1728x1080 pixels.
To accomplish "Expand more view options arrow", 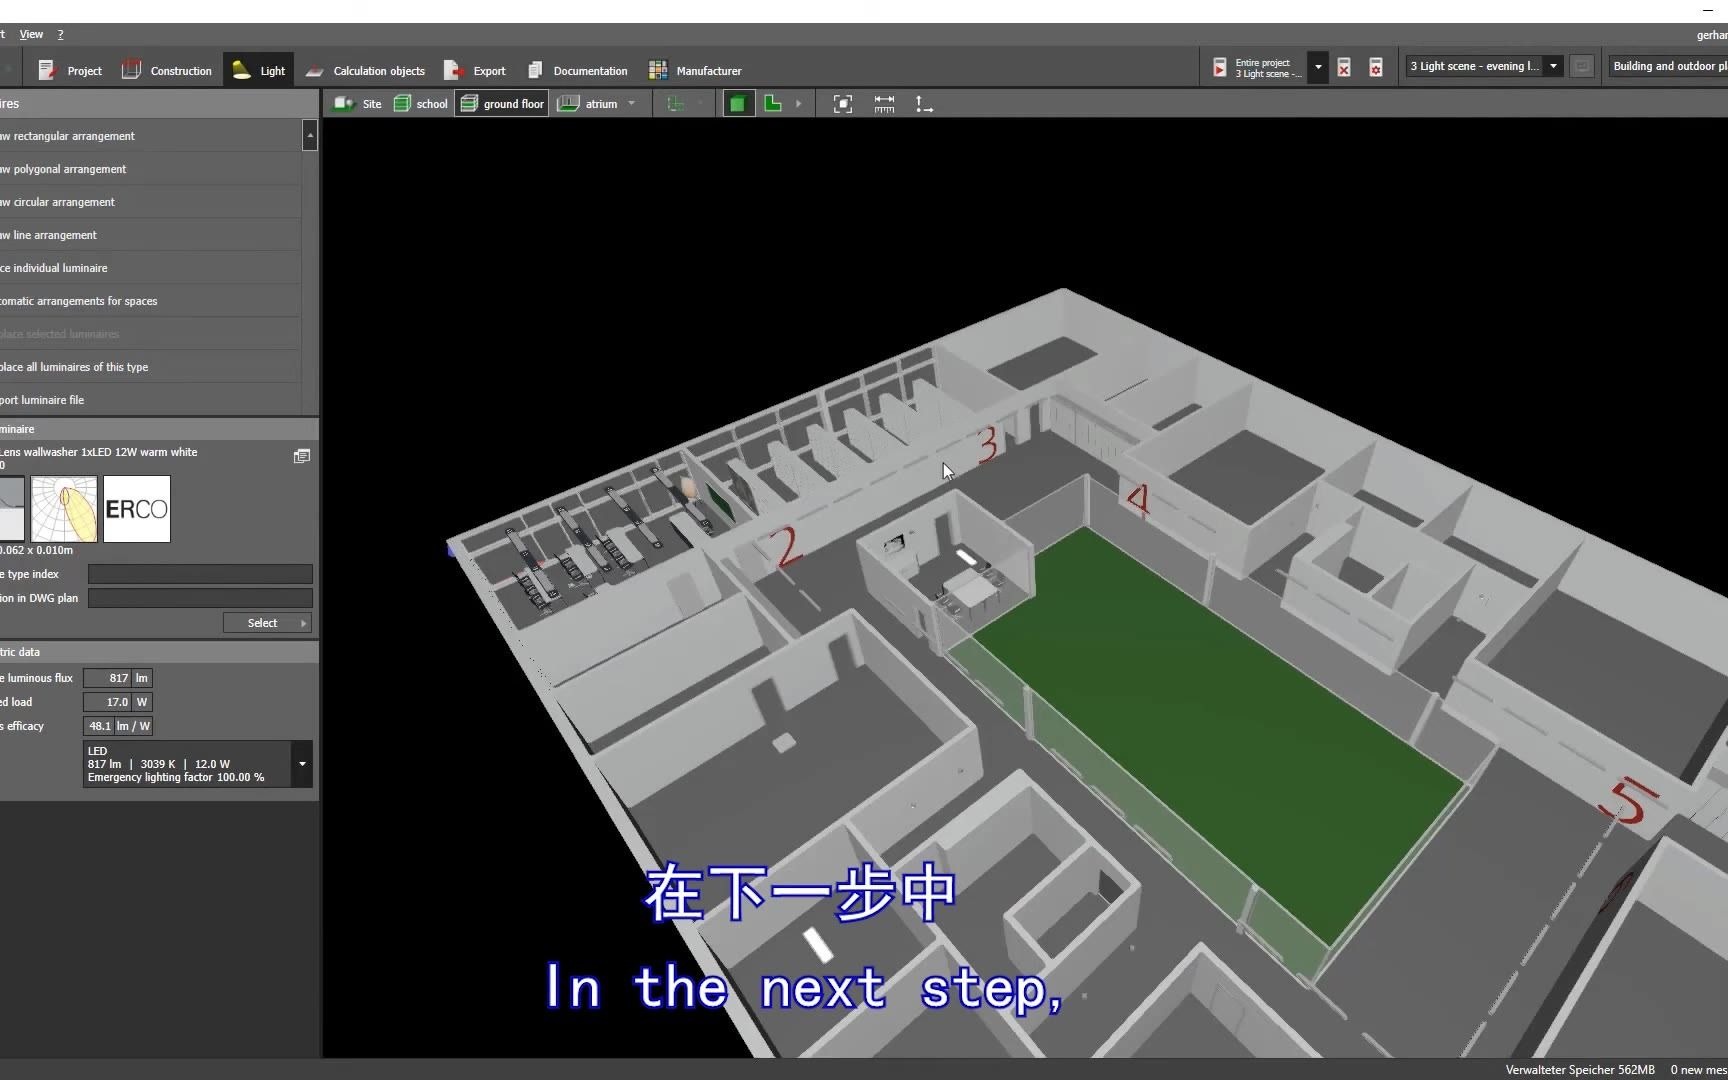I will coord(798,104).
